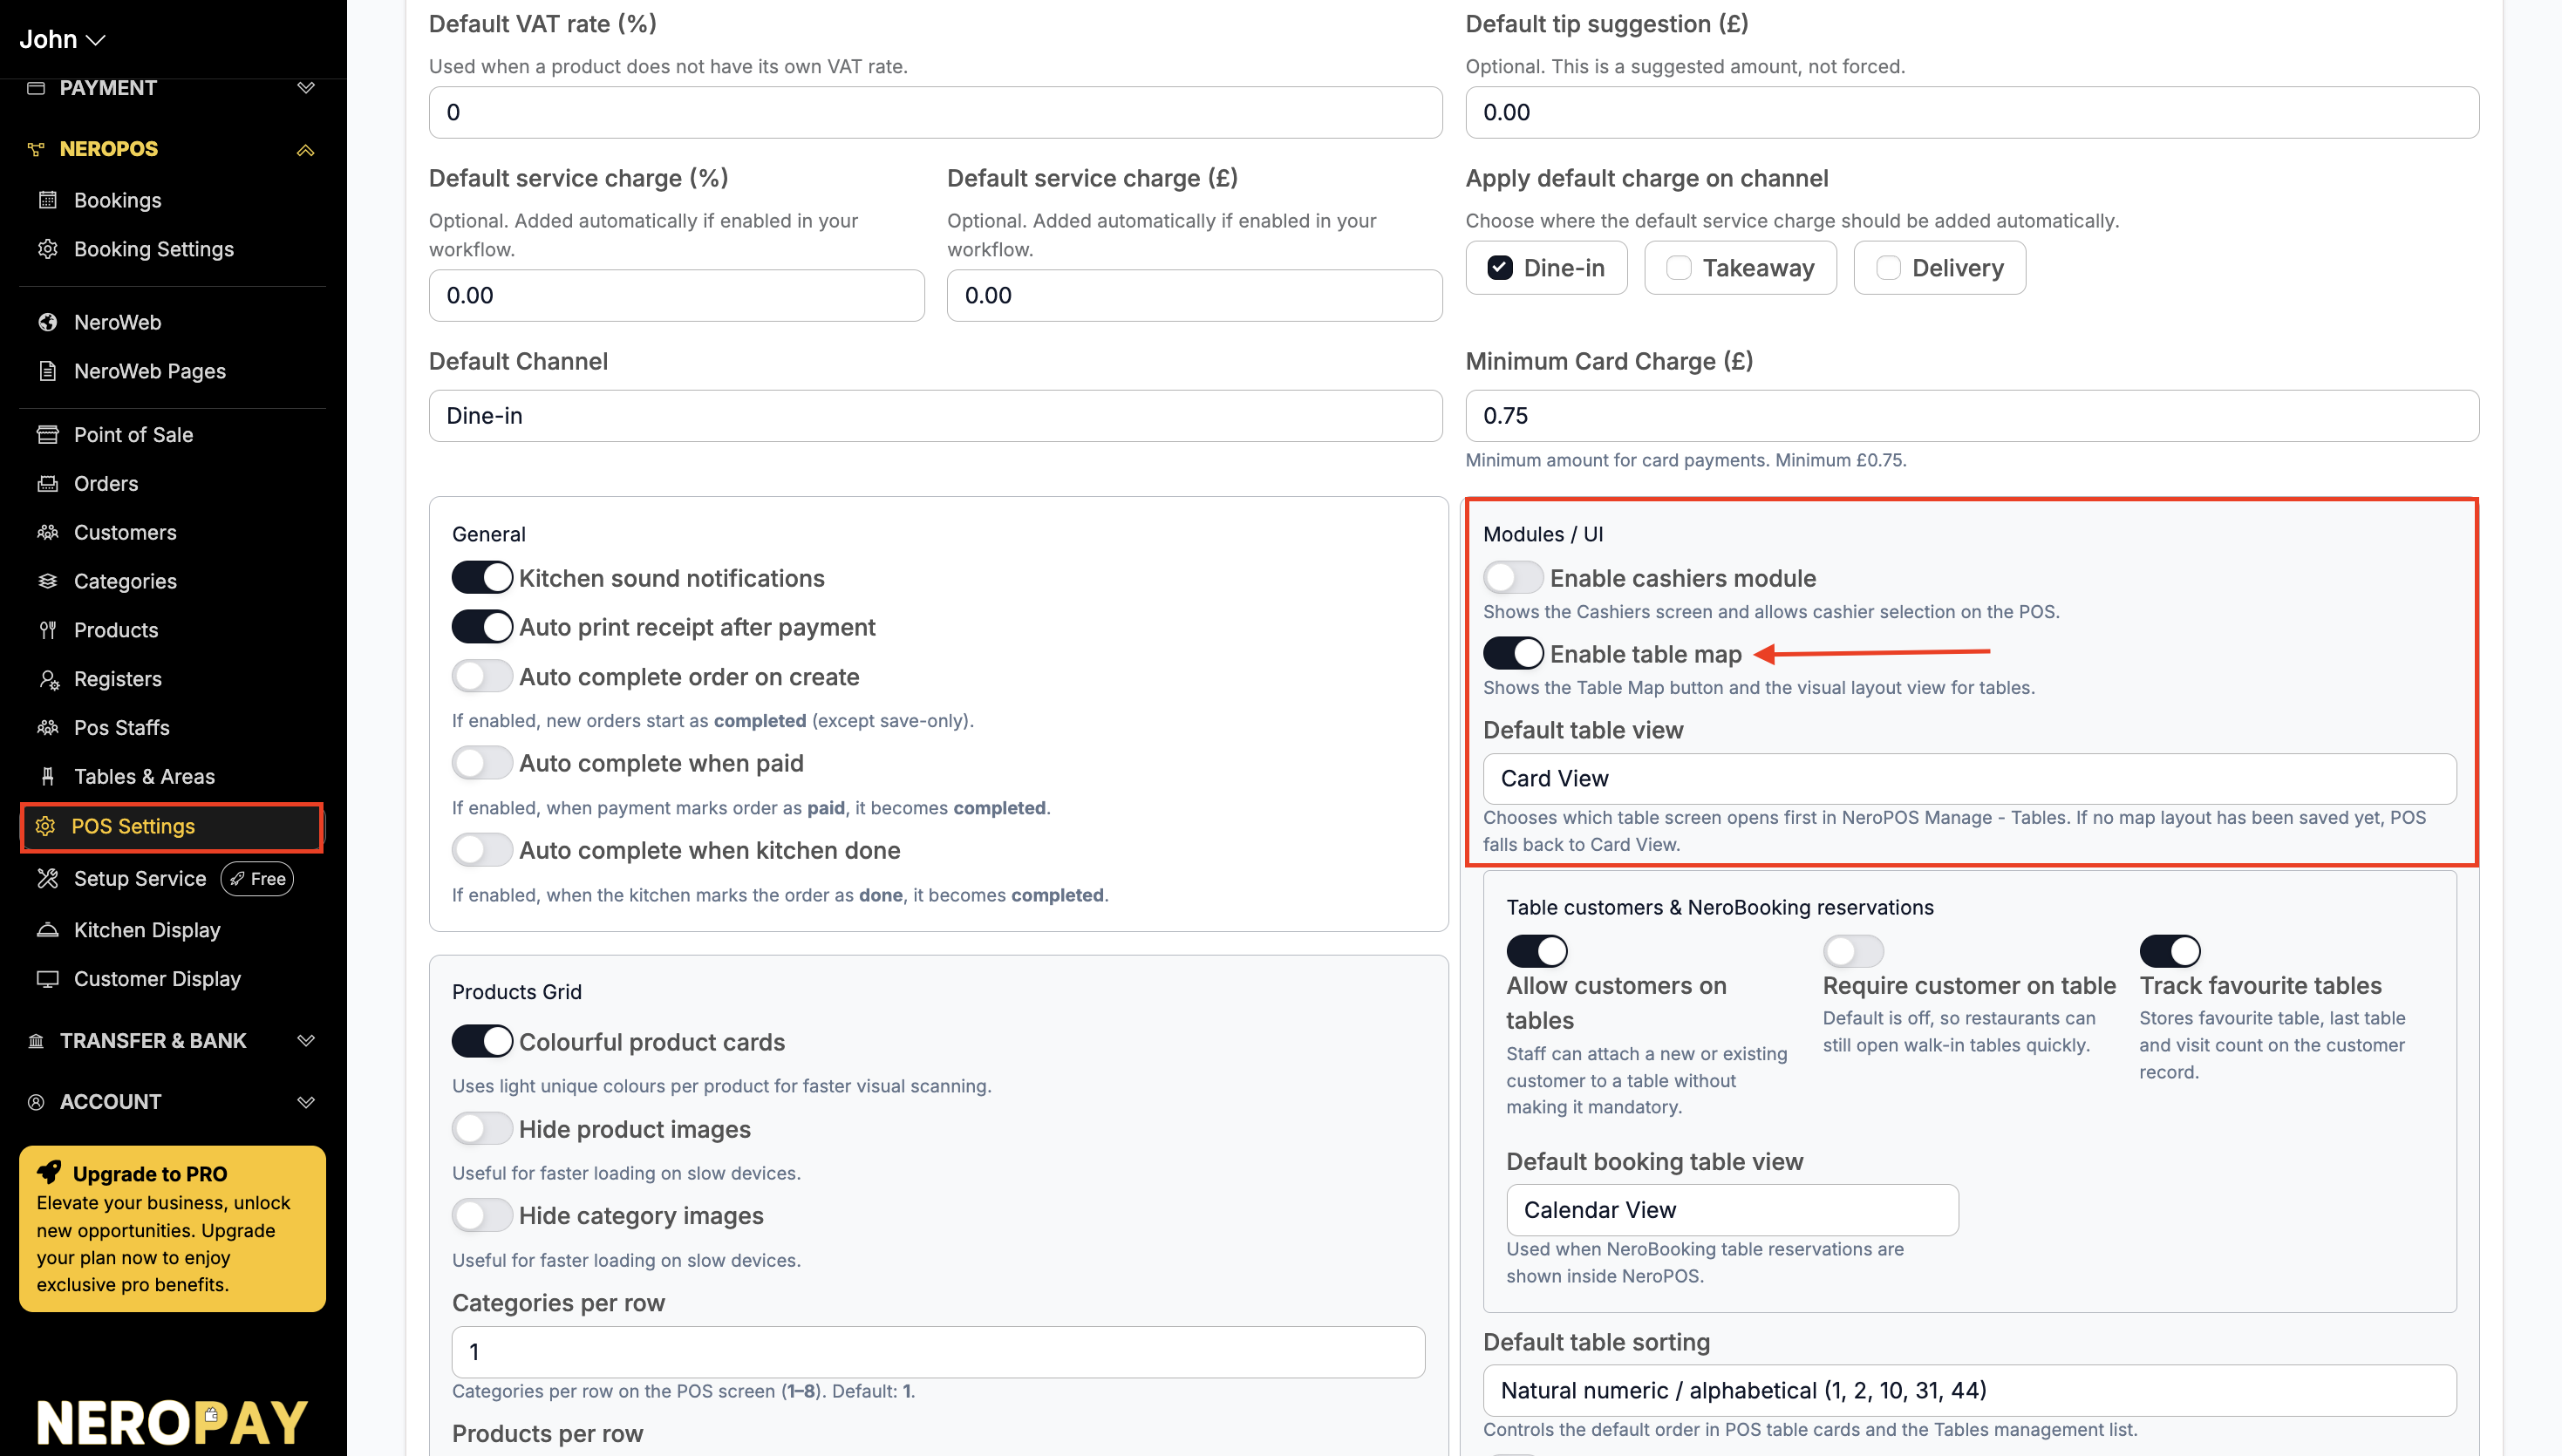The image size is (2562, 1456).
Task: Click the Point of Sale icon
Action: tap(47, 434)
